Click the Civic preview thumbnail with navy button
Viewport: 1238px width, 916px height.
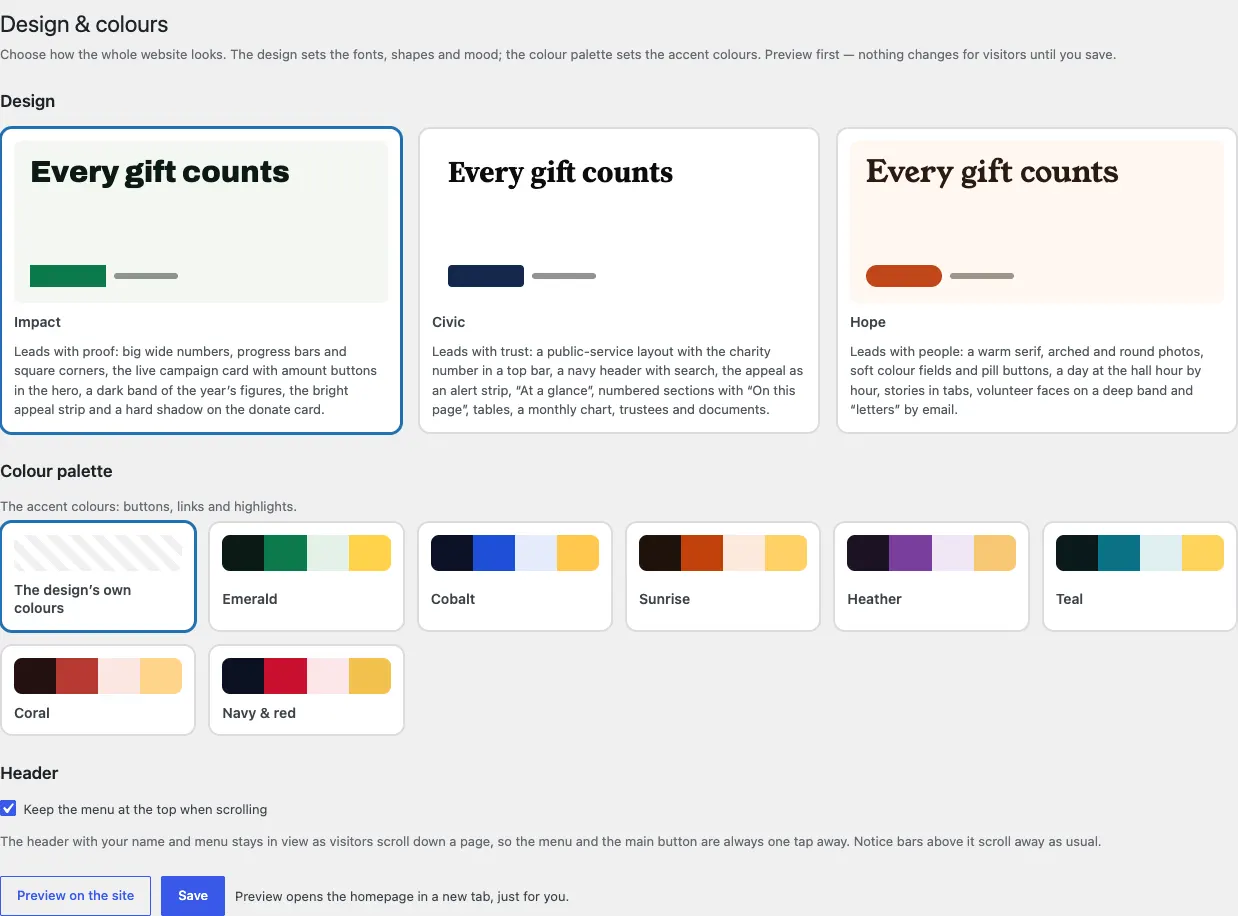619,222
